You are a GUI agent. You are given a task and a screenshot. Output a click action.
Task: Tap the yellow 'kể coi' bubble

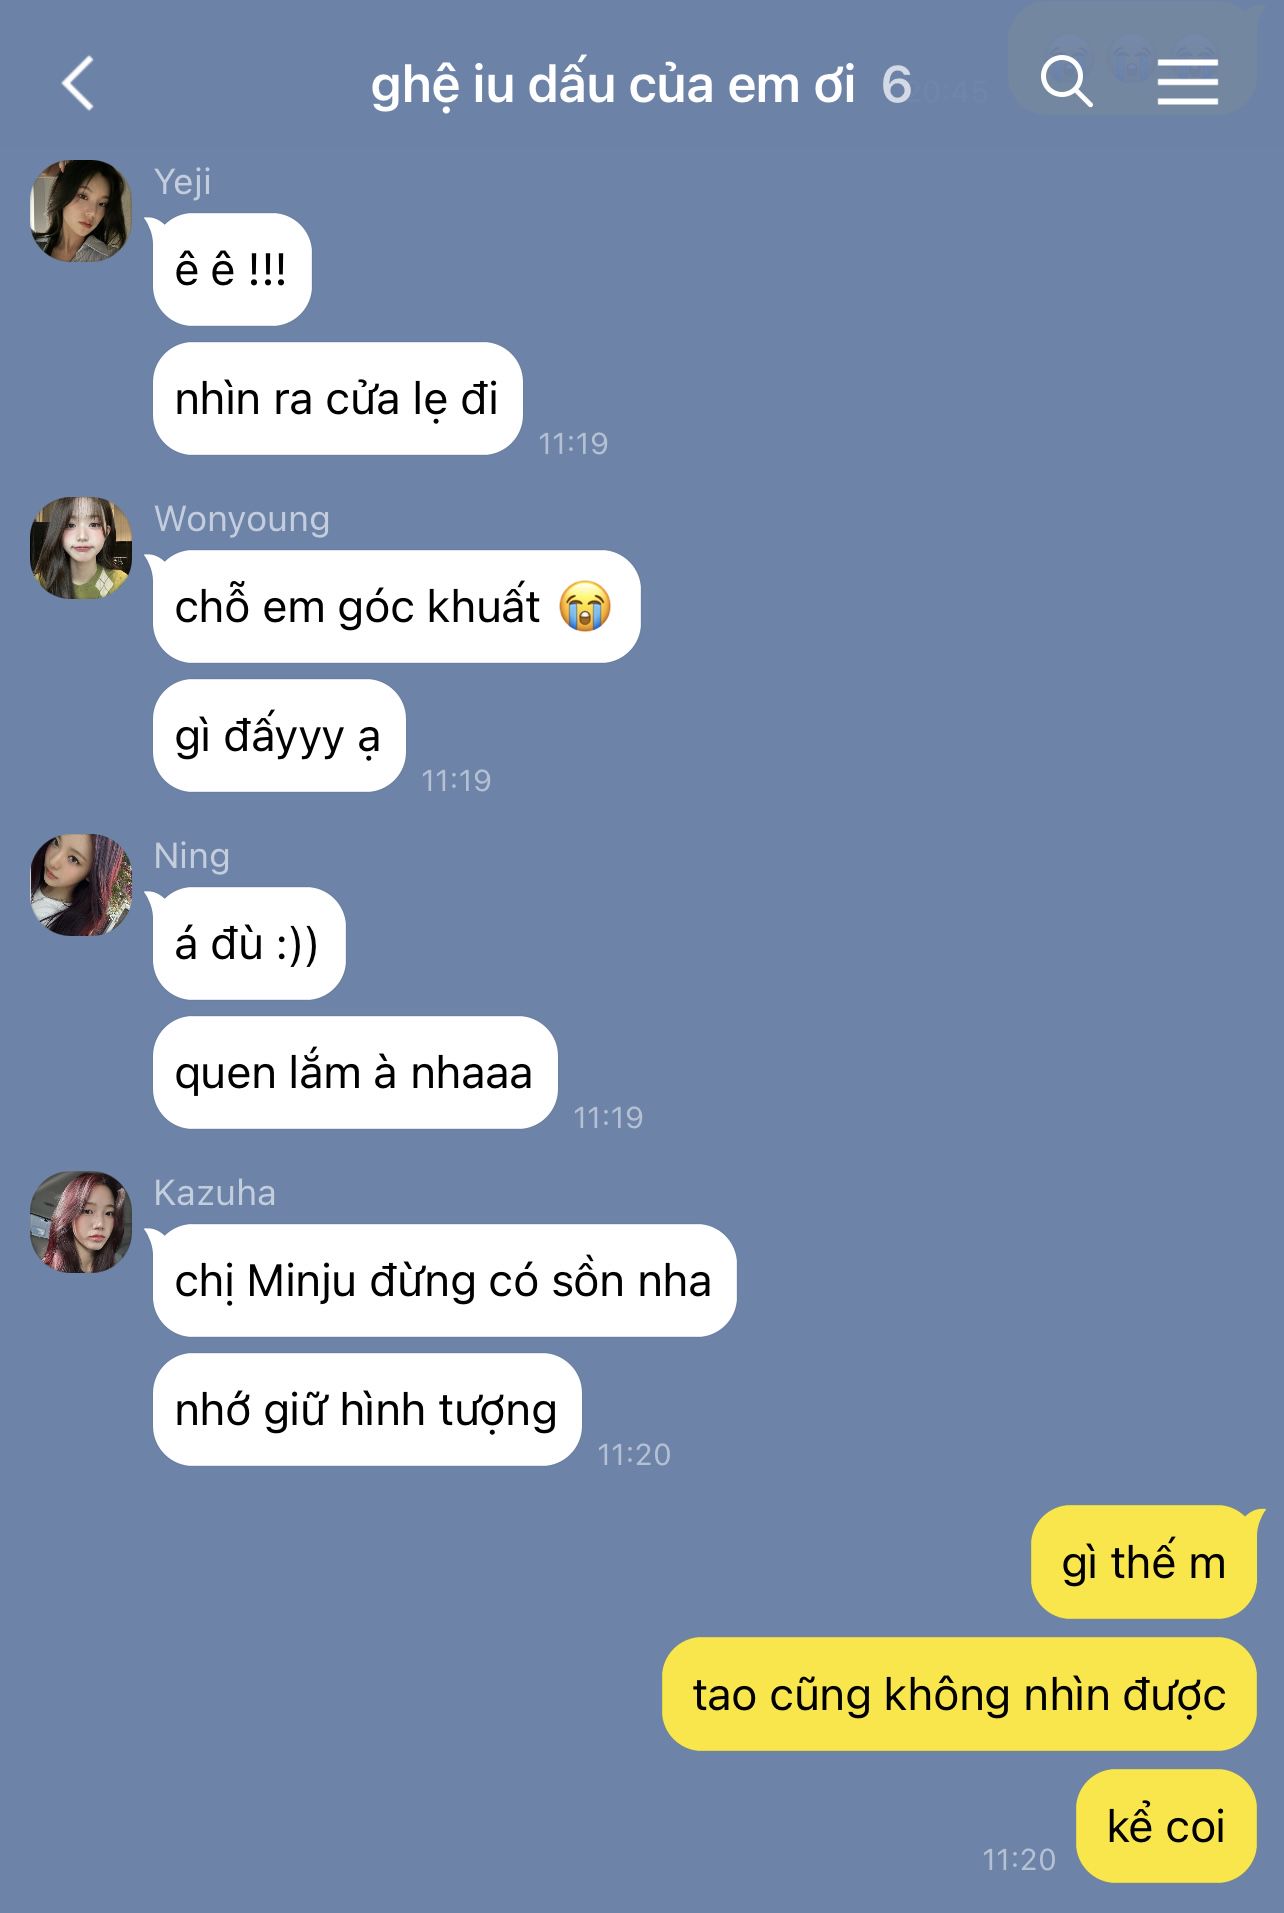click(x=1166, y=1826)
